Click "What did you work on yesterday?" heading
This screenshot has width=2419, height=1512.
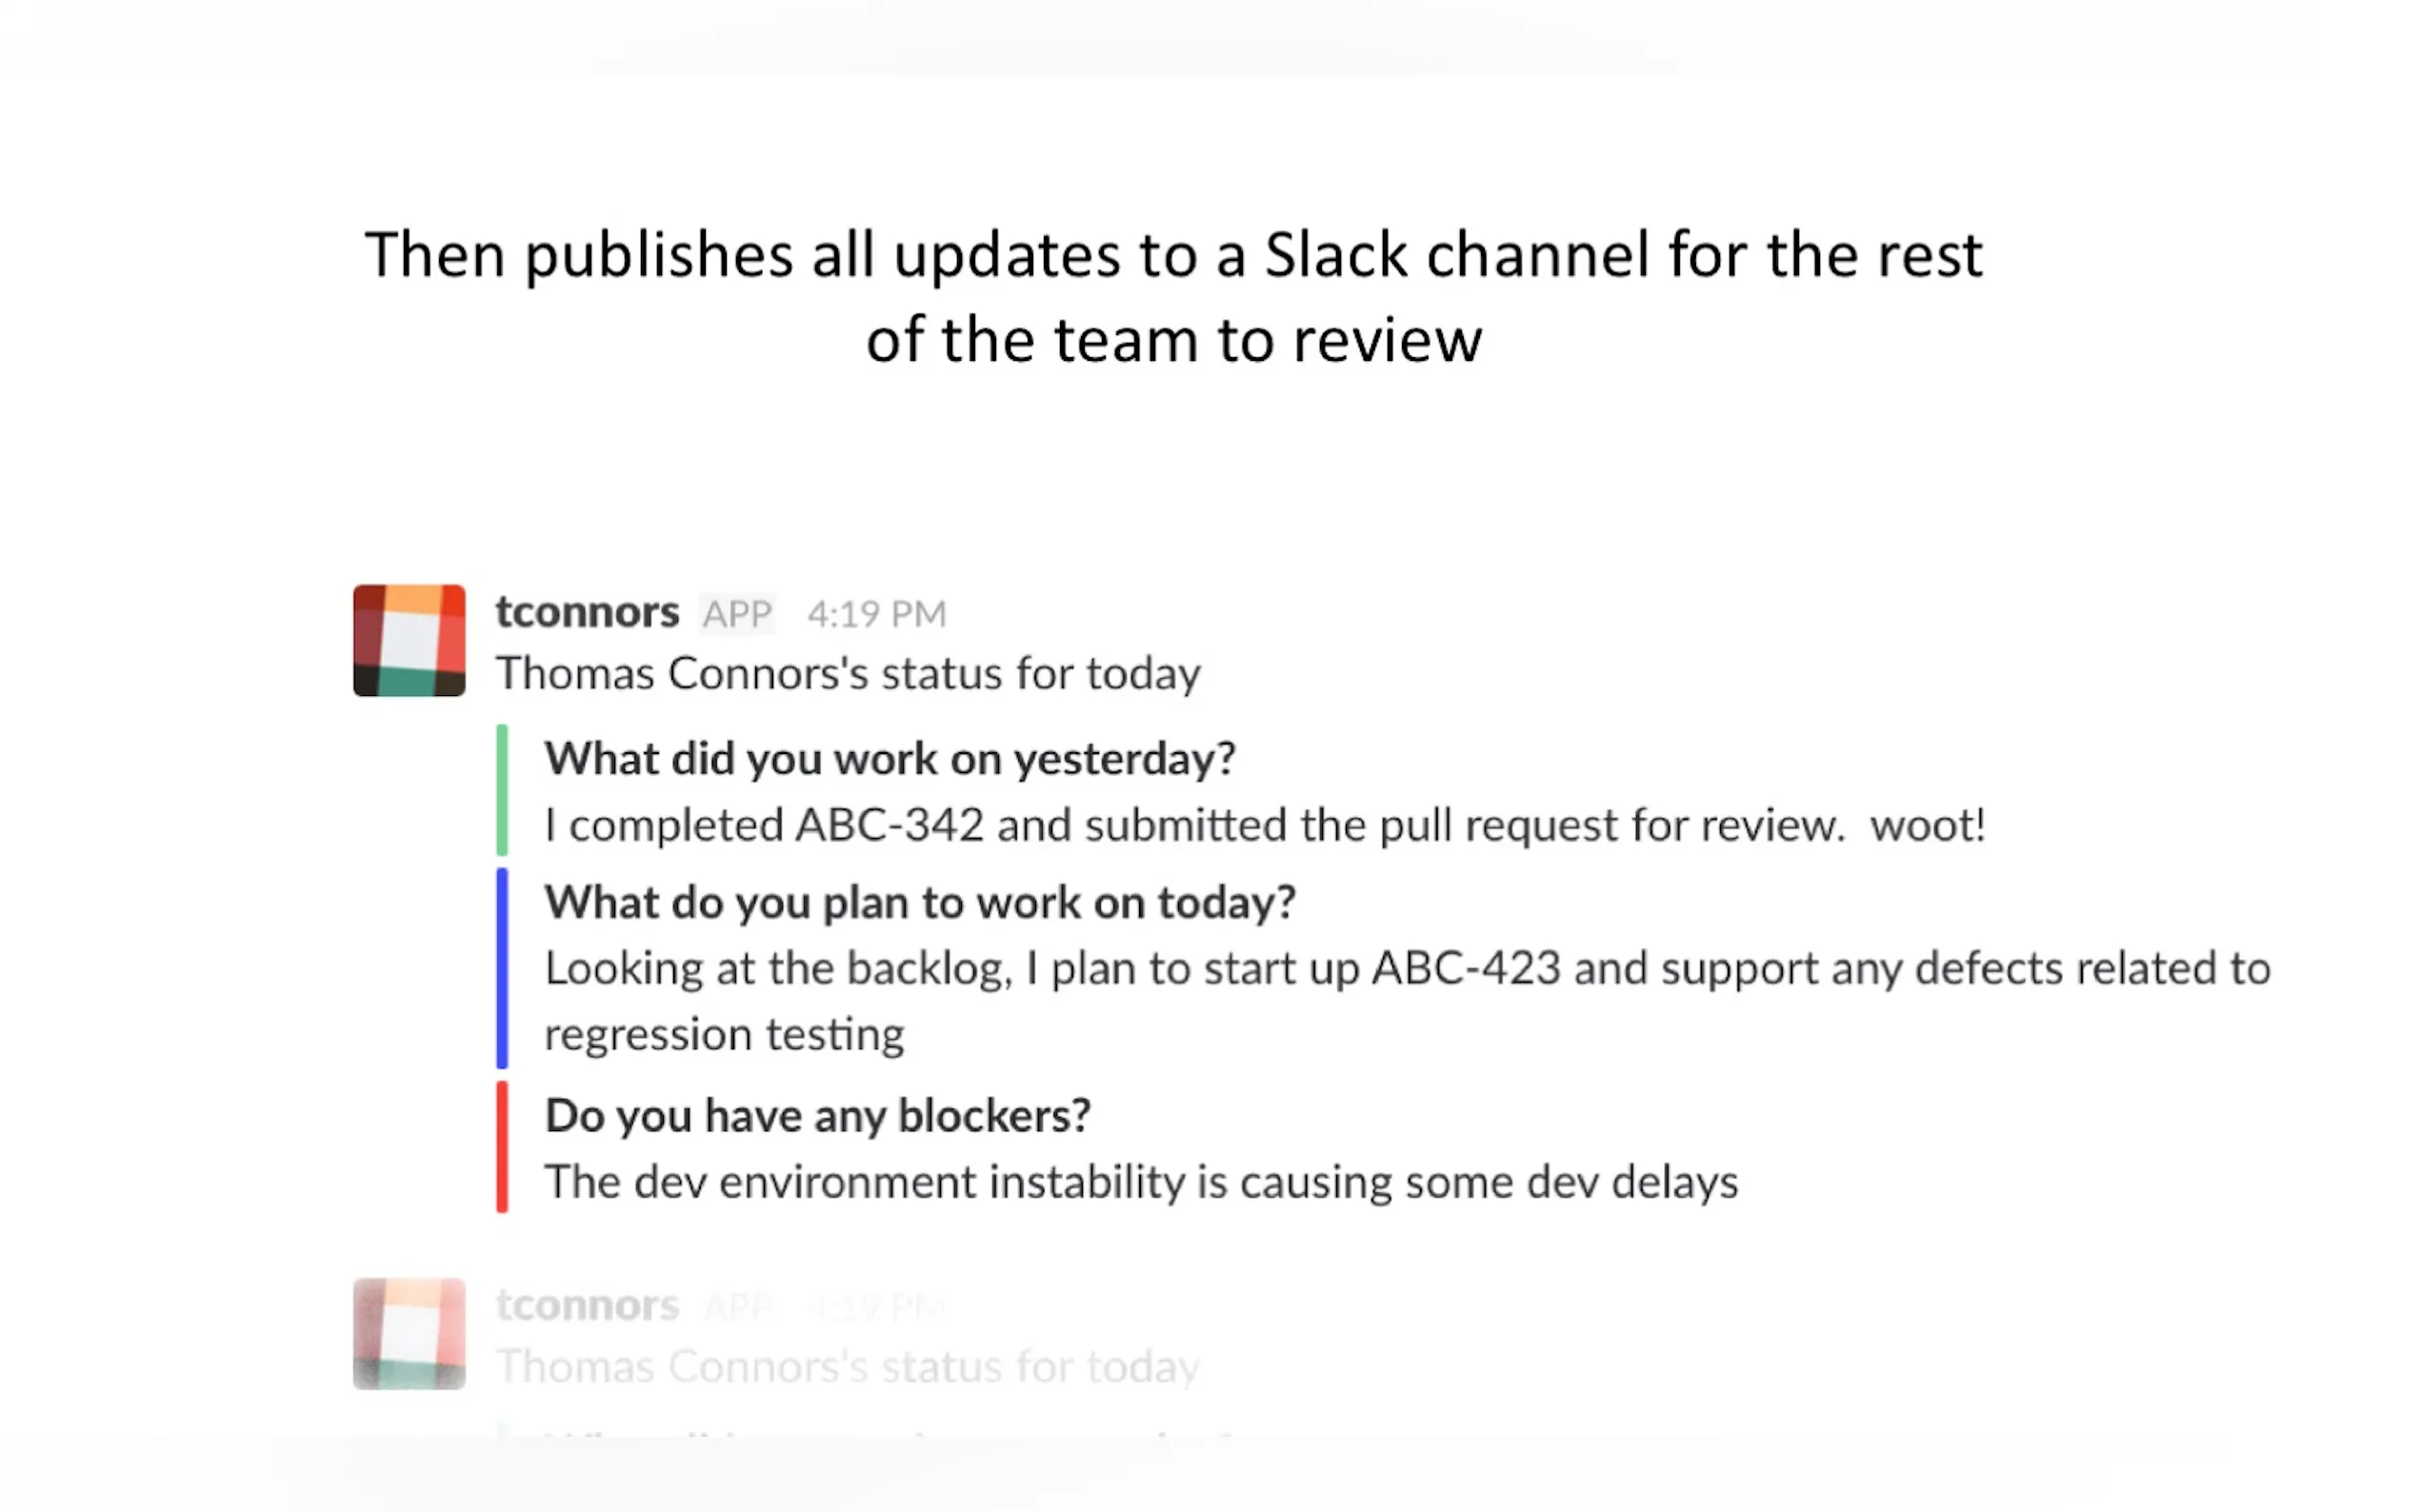(890, 758)
